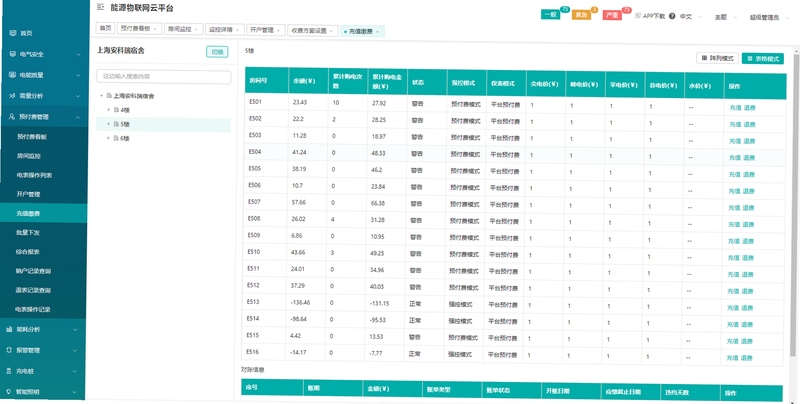The height and width of the screenshot is (404, 800).
Task: Switch to the 房间监控 tab
Action: [x=184, y=29]
